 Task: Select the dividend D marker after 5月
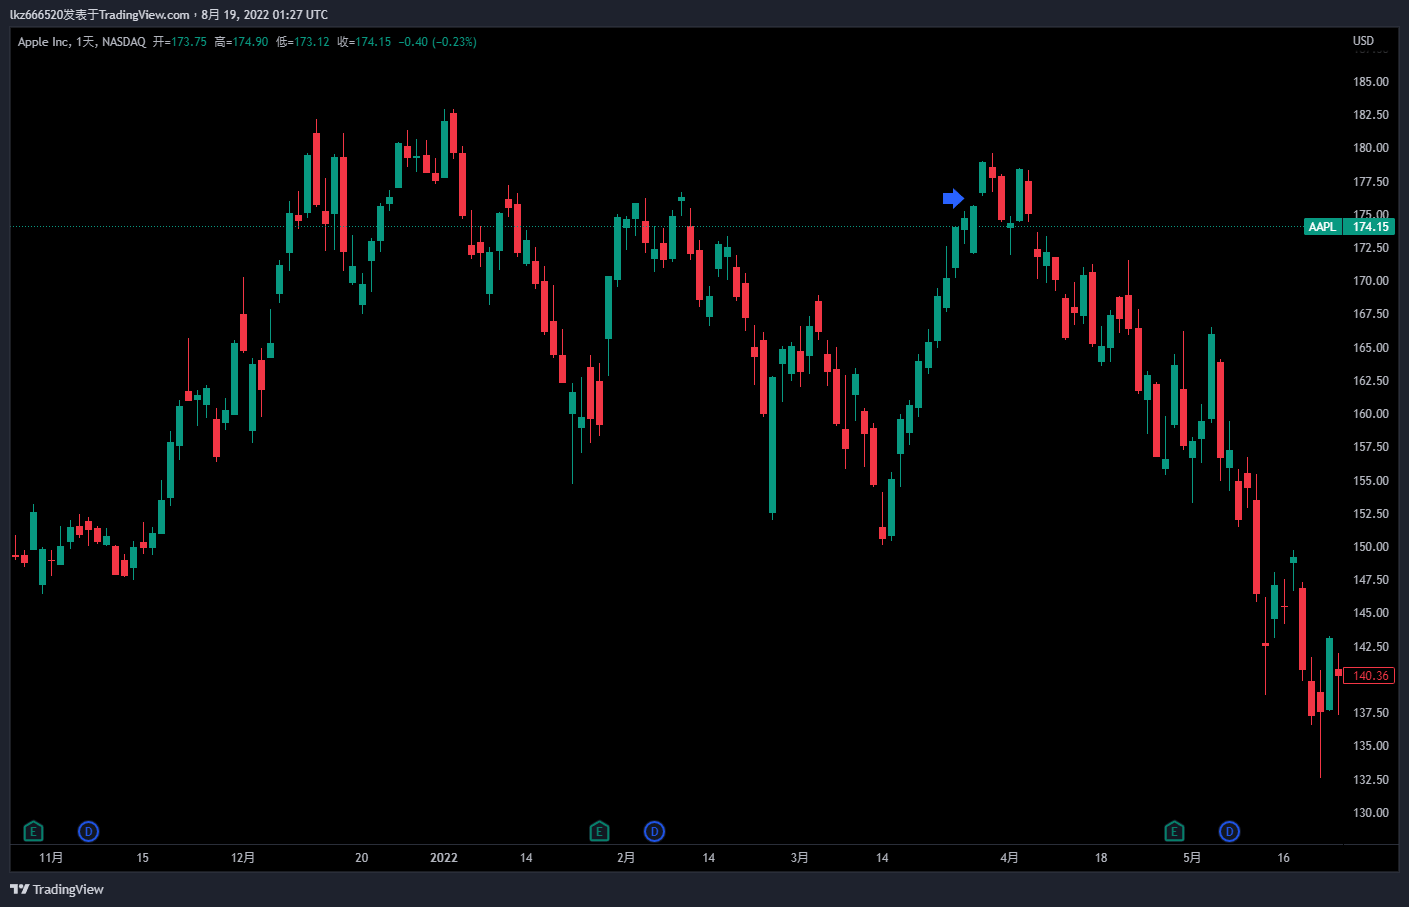click(x=1229, y=831)
